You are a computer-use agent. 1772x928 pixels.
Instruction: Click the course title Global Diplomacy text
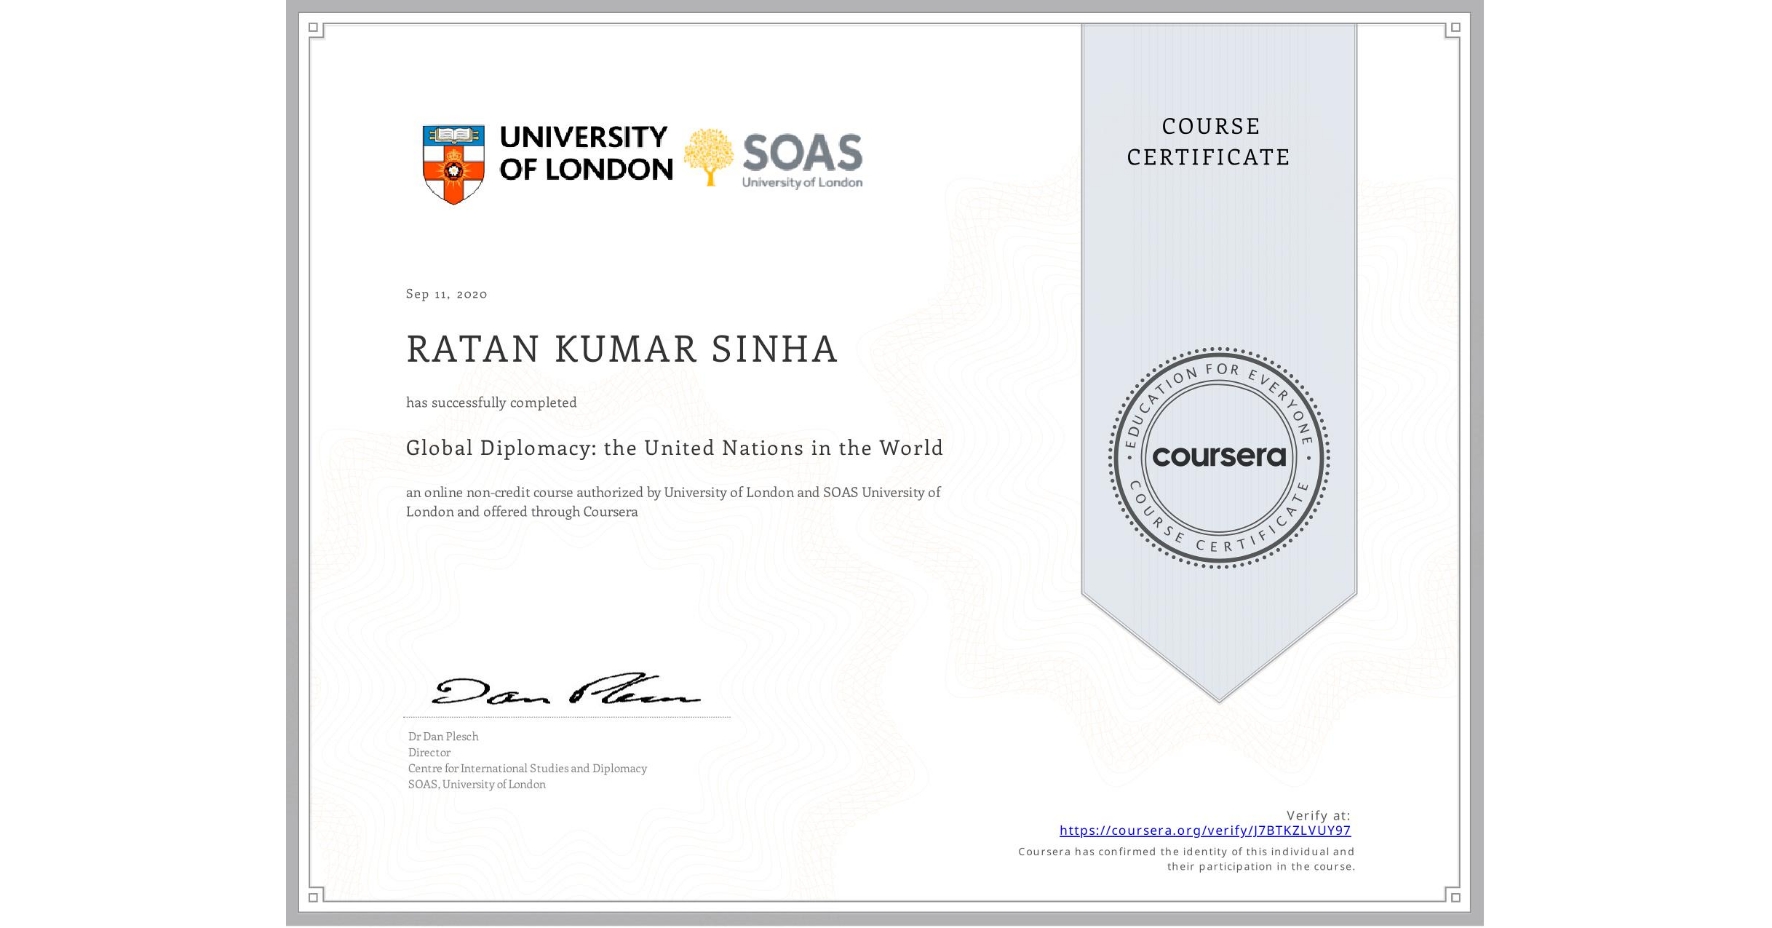click(x=673, y=448)
